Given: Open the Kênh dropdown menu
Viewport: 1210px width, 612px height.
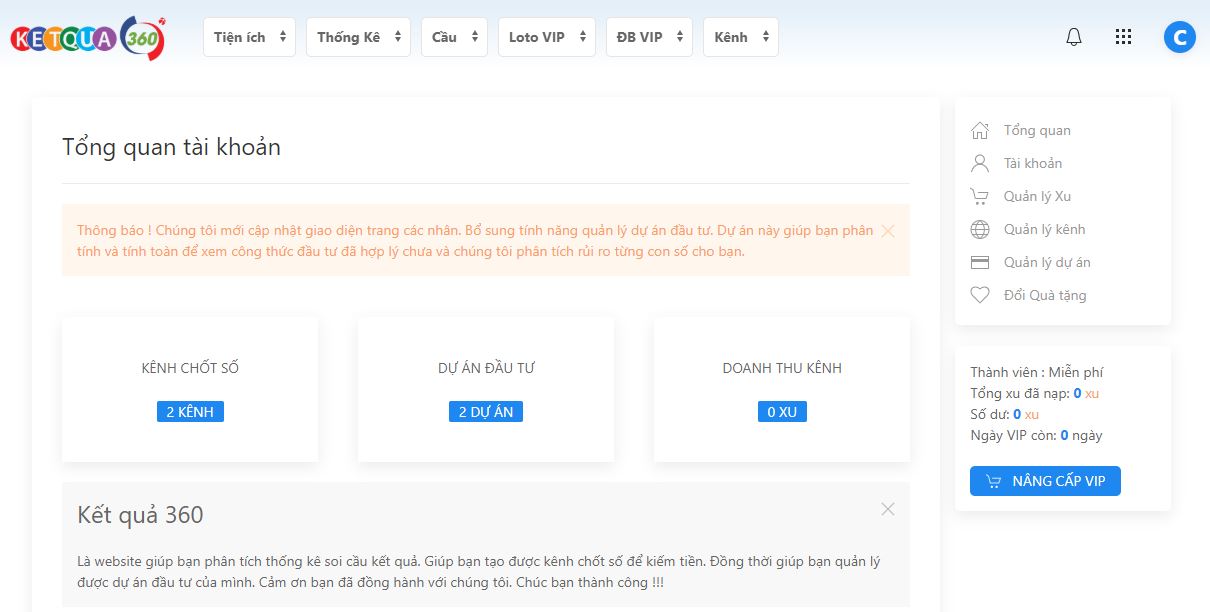Looking at the screenshot, I should pos(740,37).
